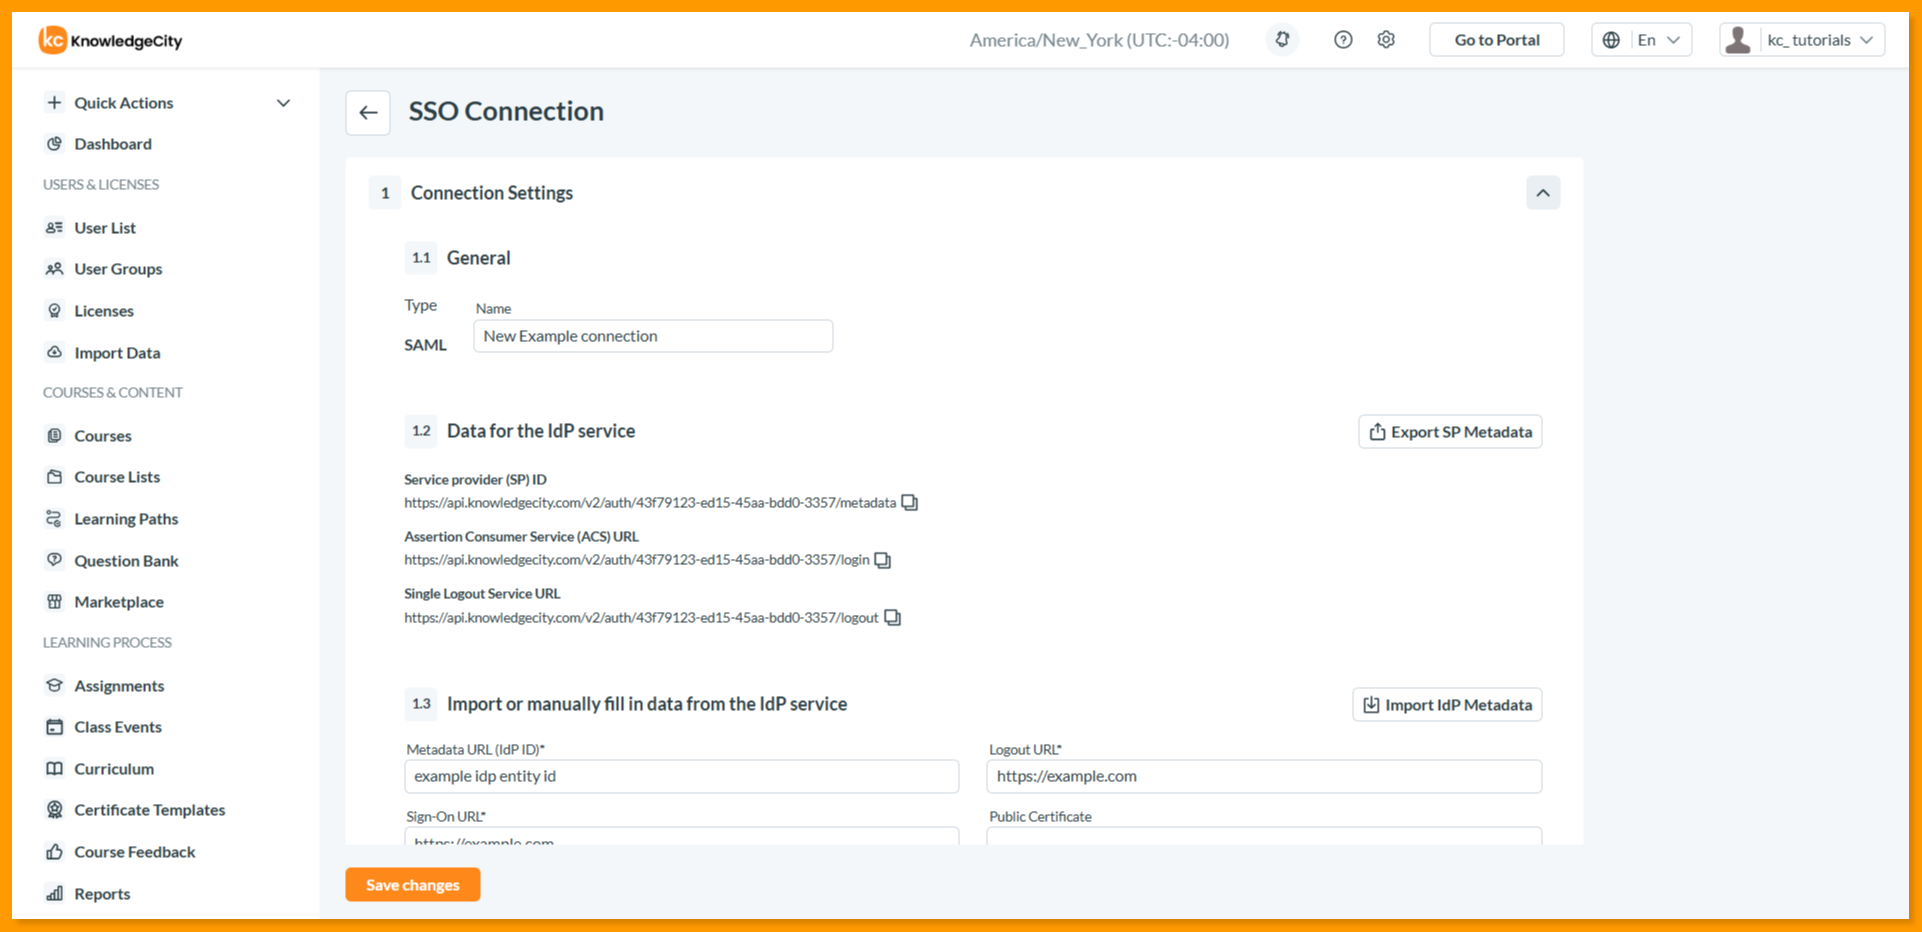Expand the Quick Actions chevron

pyautogui.click(x=284, y=103)
